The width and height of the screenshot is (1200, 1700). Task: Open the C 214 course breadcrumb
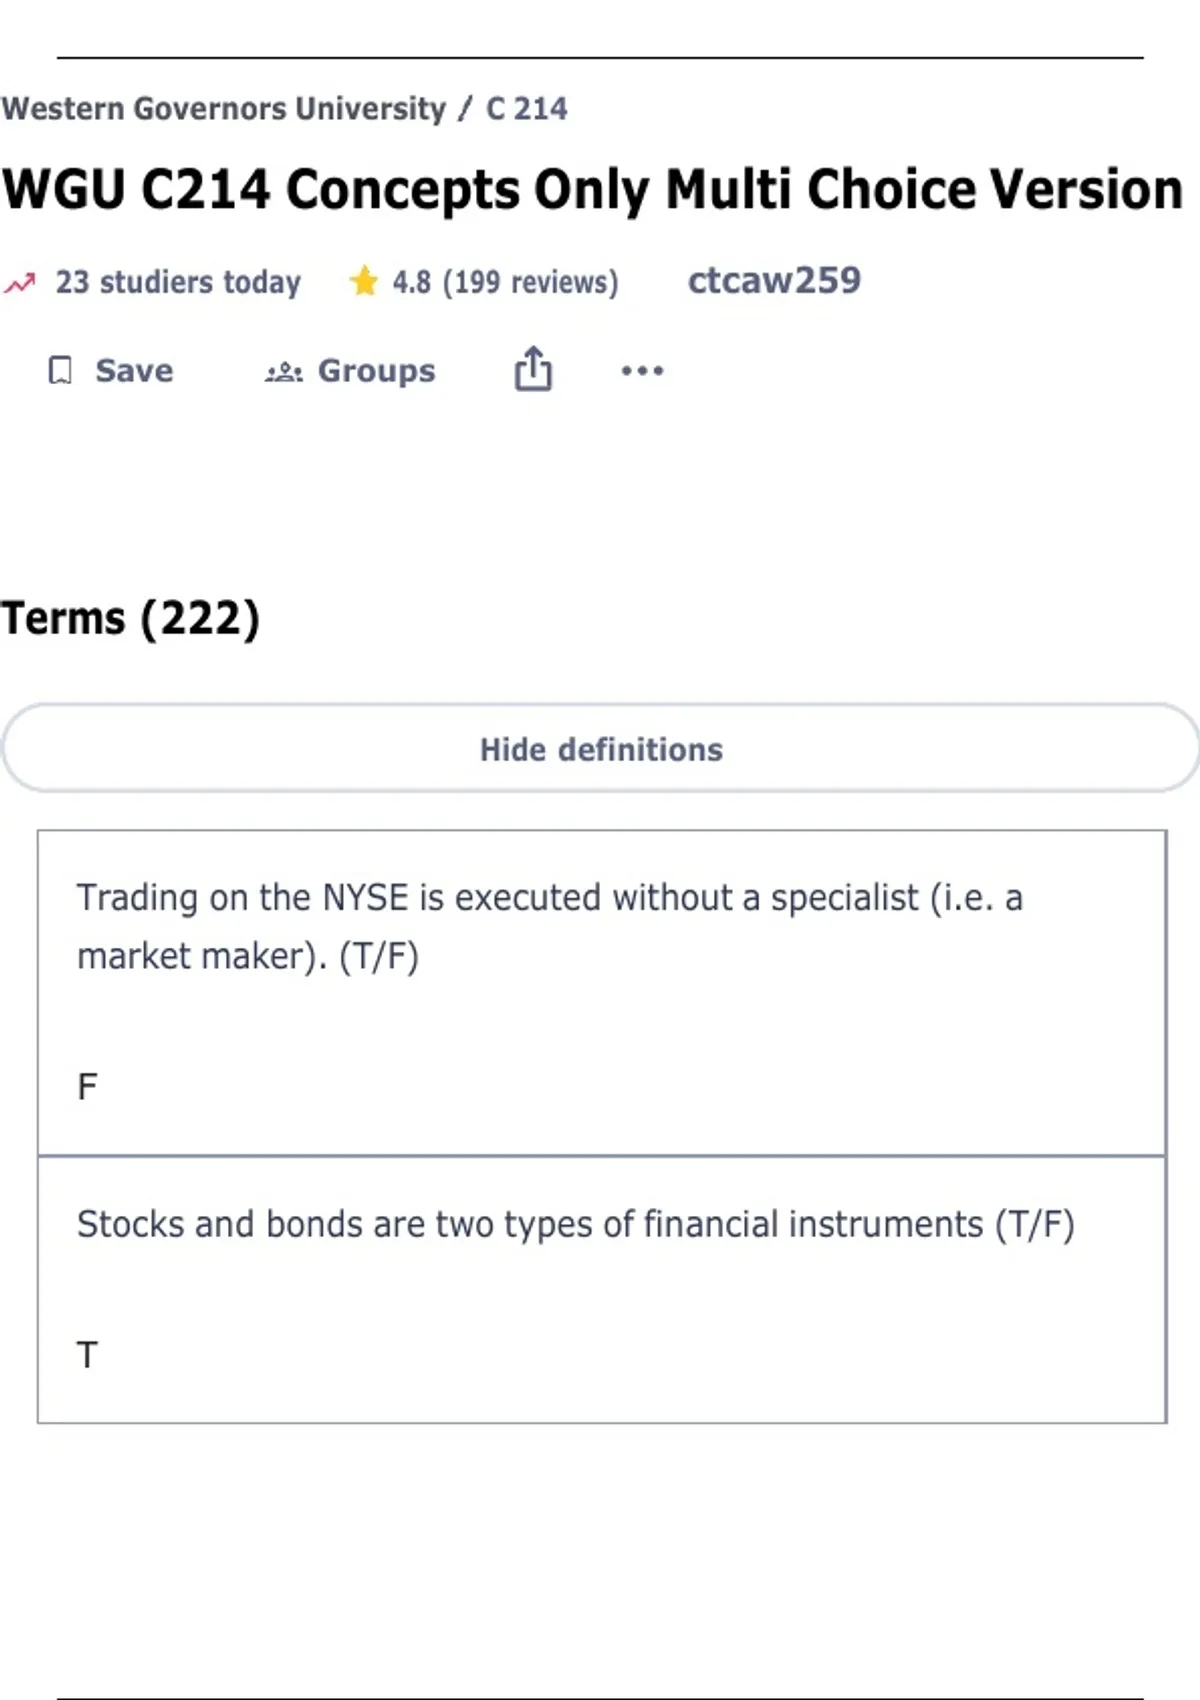click(527, 108)
